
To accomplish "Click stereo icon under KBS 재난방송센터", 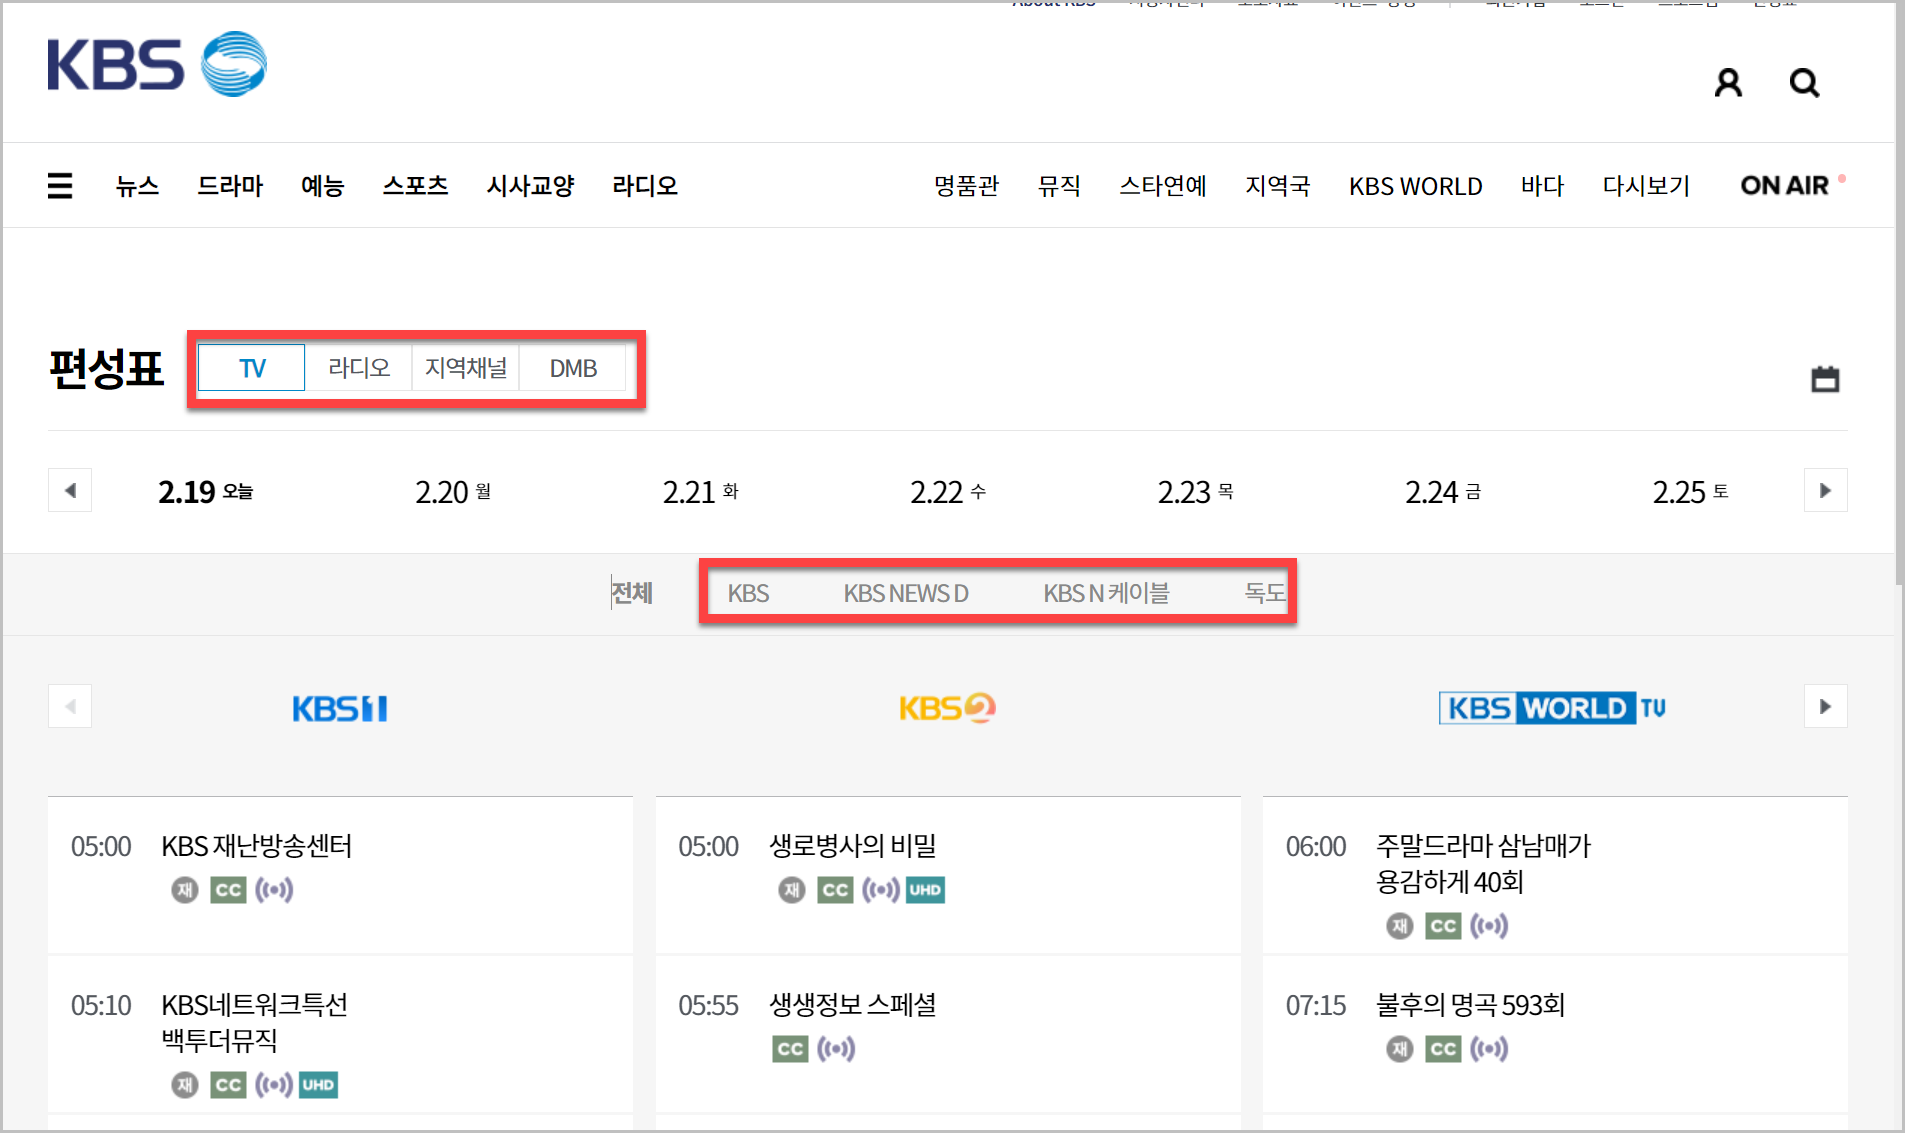I will click(274, 890).
